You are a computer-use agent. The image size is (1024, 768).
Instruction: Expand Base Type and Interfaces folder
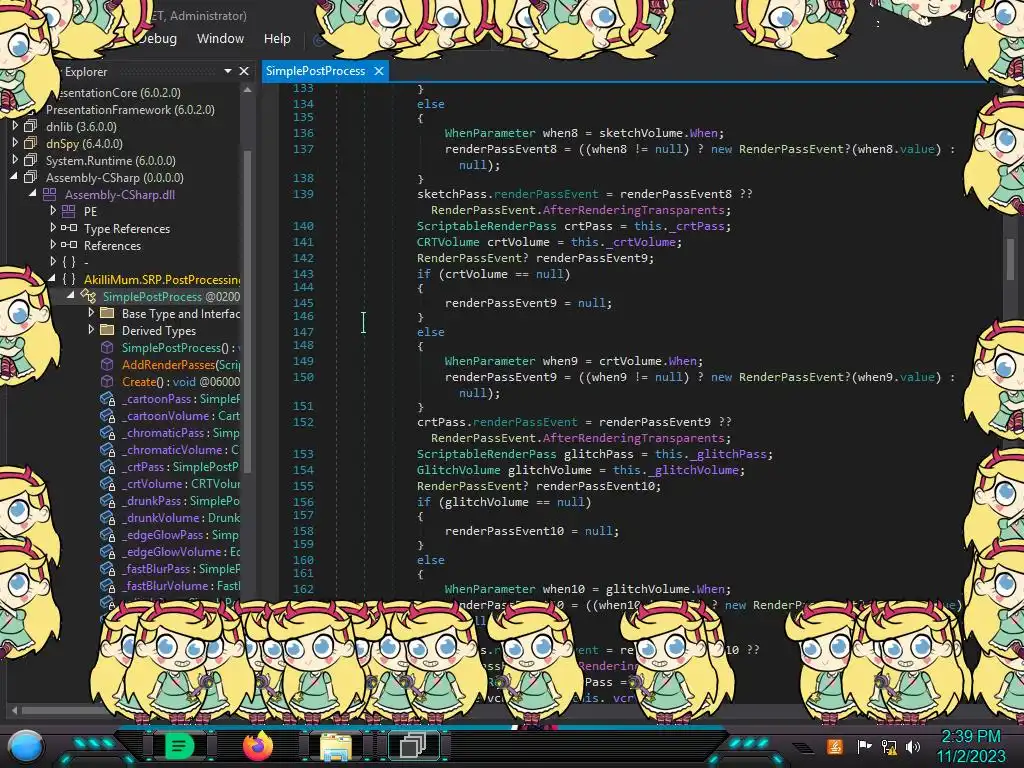point(91,313)
